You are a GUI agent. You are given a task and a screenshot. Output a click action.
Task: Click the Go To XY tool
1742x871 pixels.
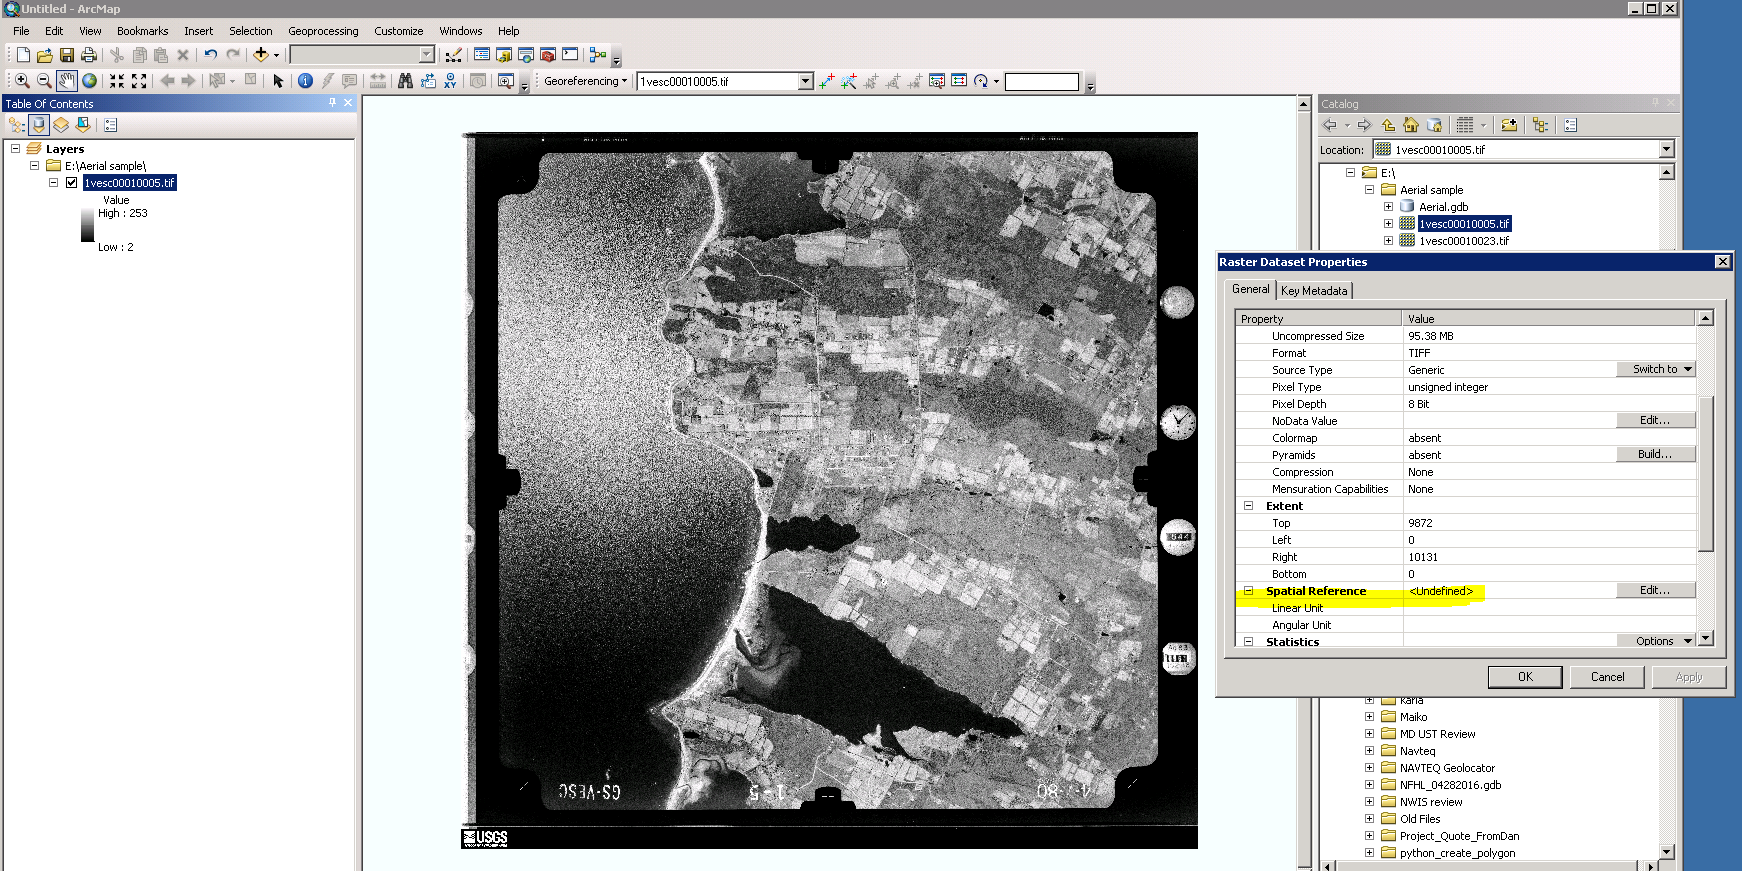click(x=450, y=81)
